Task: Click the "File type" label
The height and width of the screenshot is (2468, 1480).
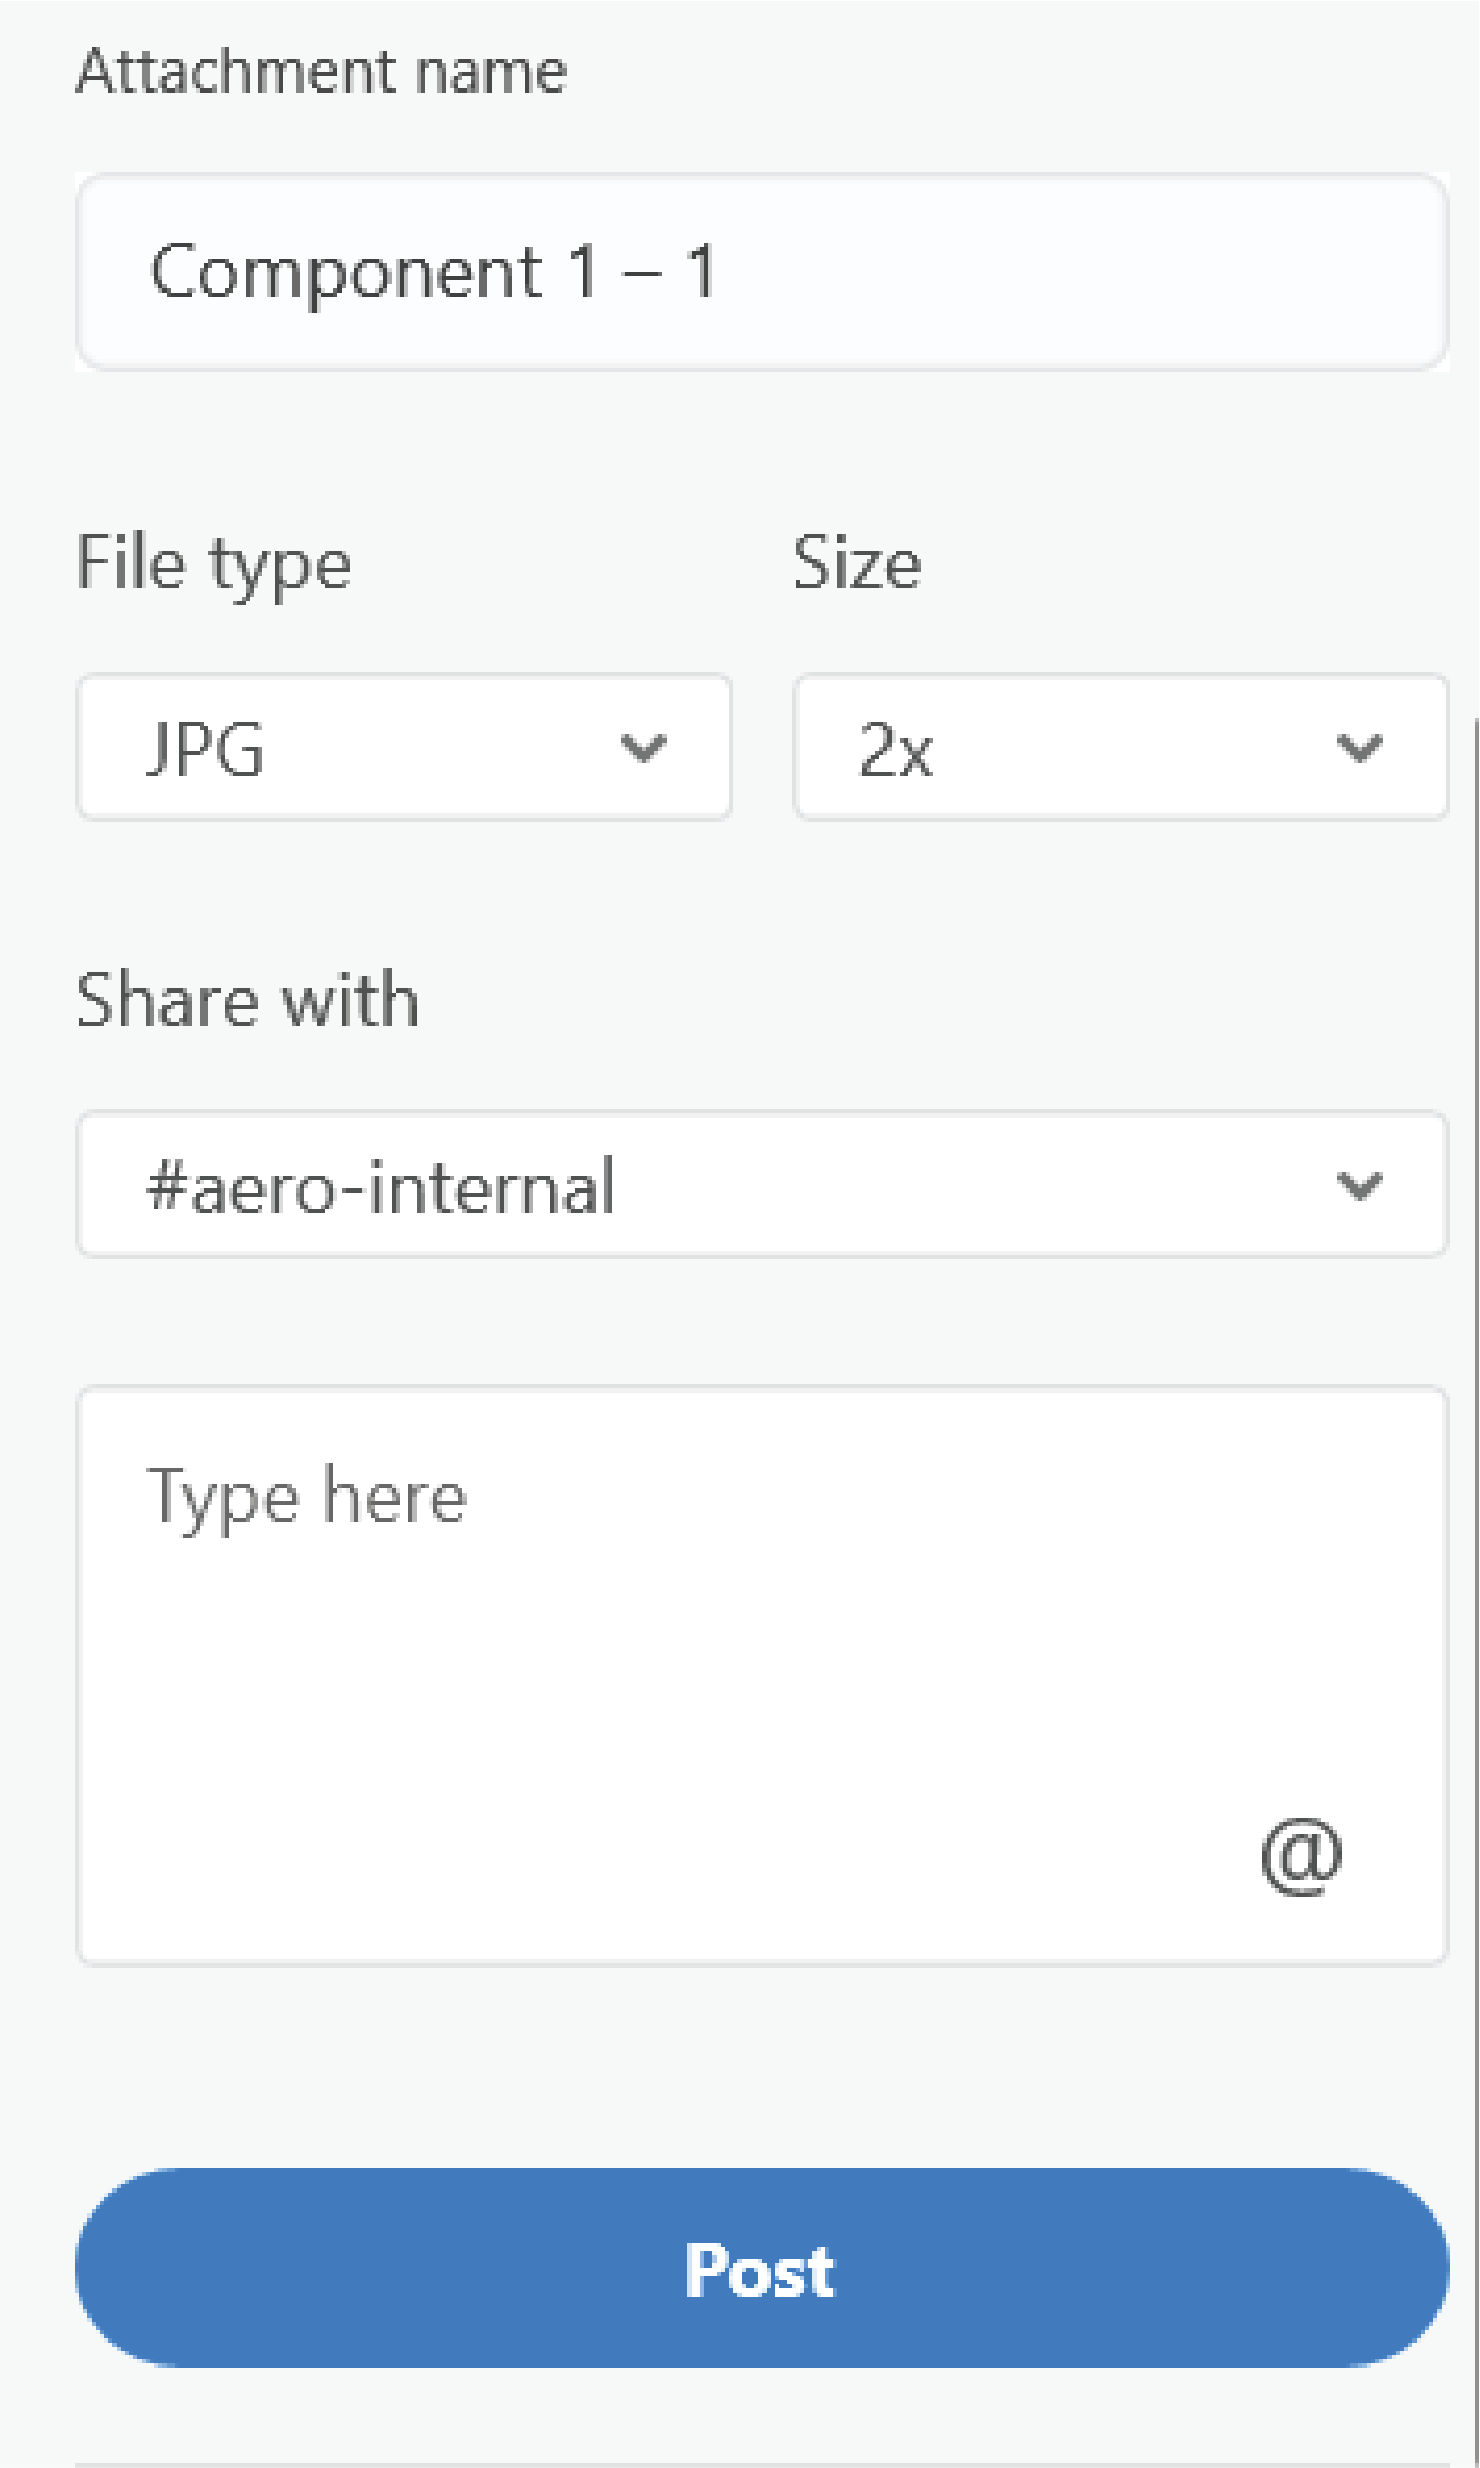Action: pos(213,564)
